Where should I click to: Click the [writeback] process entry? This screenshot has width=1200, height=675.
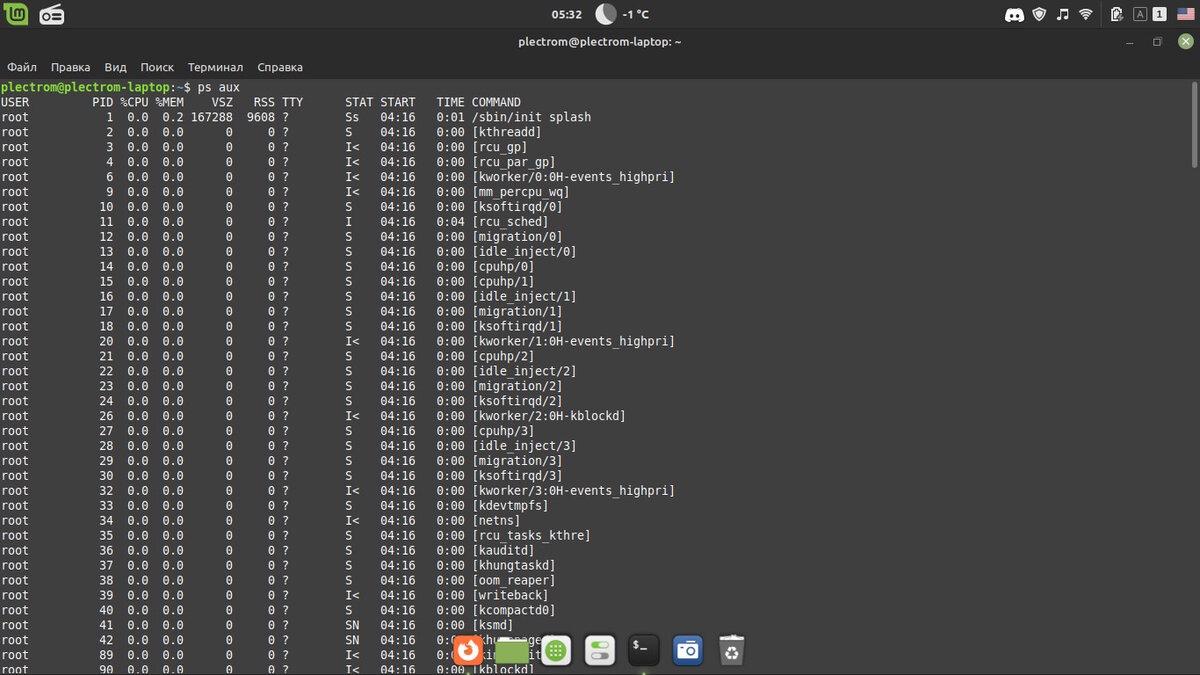[510, 596]
